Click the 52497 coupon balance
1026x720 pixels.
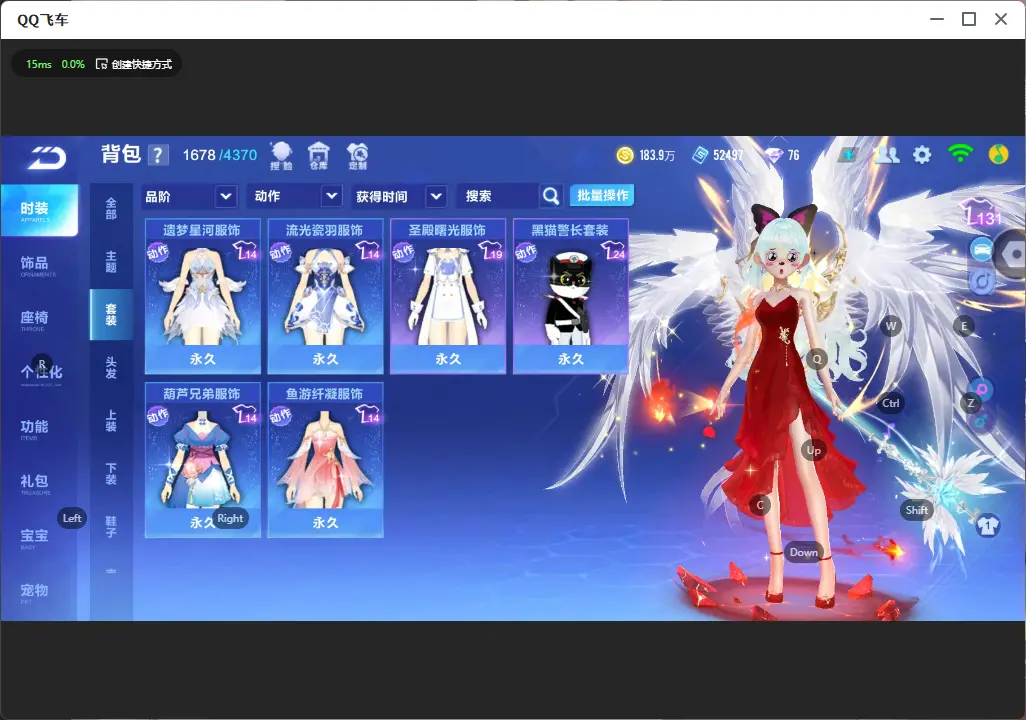pyautogui.click(x=728, y=156)
